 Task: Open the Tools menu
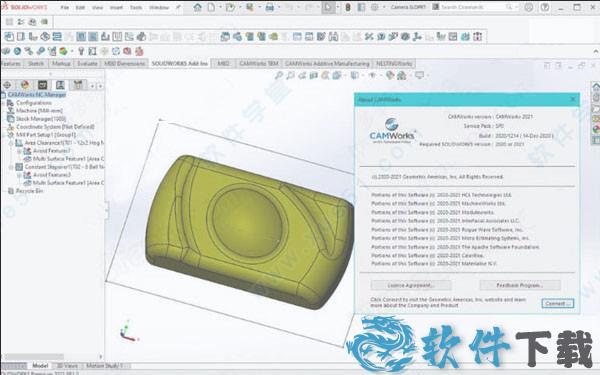[136, 7]
